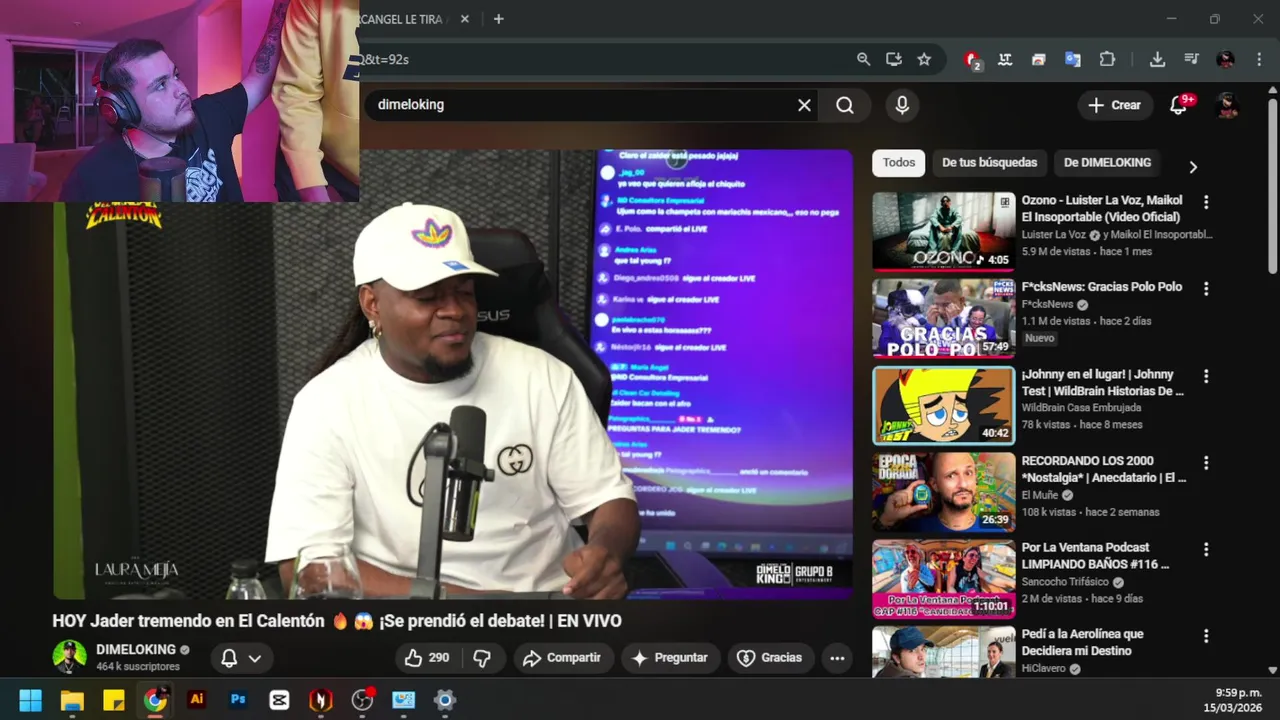Open a new browser tab
Image resolution: width=1280 pixels, height=720 pixels.
click(498, 19)
